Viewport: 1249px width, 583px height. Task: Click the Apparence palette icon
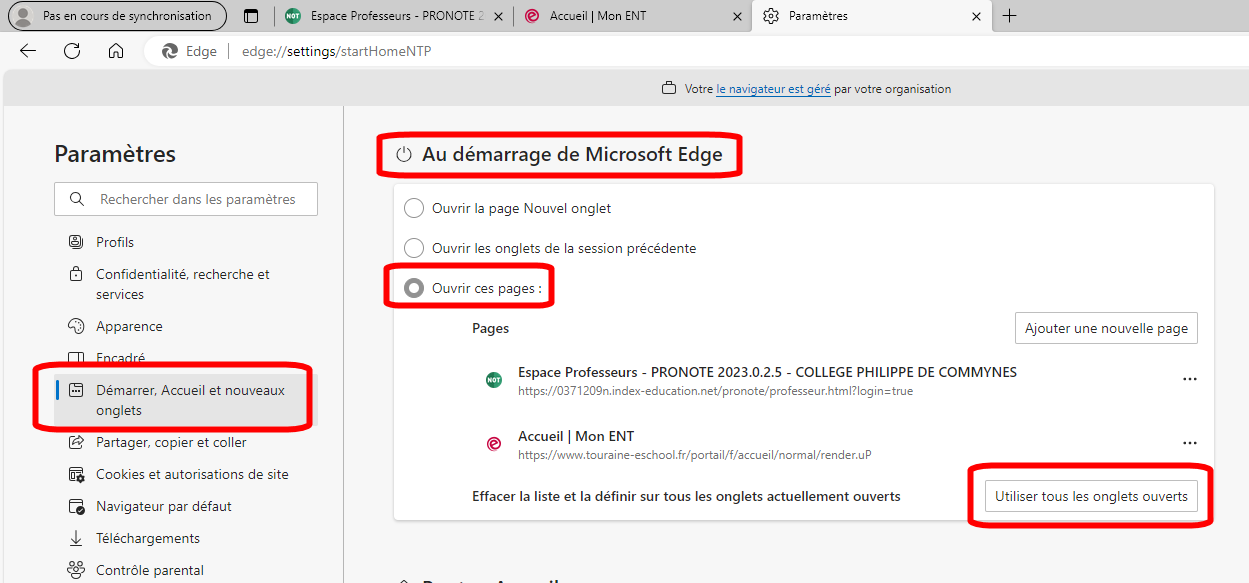76,326
